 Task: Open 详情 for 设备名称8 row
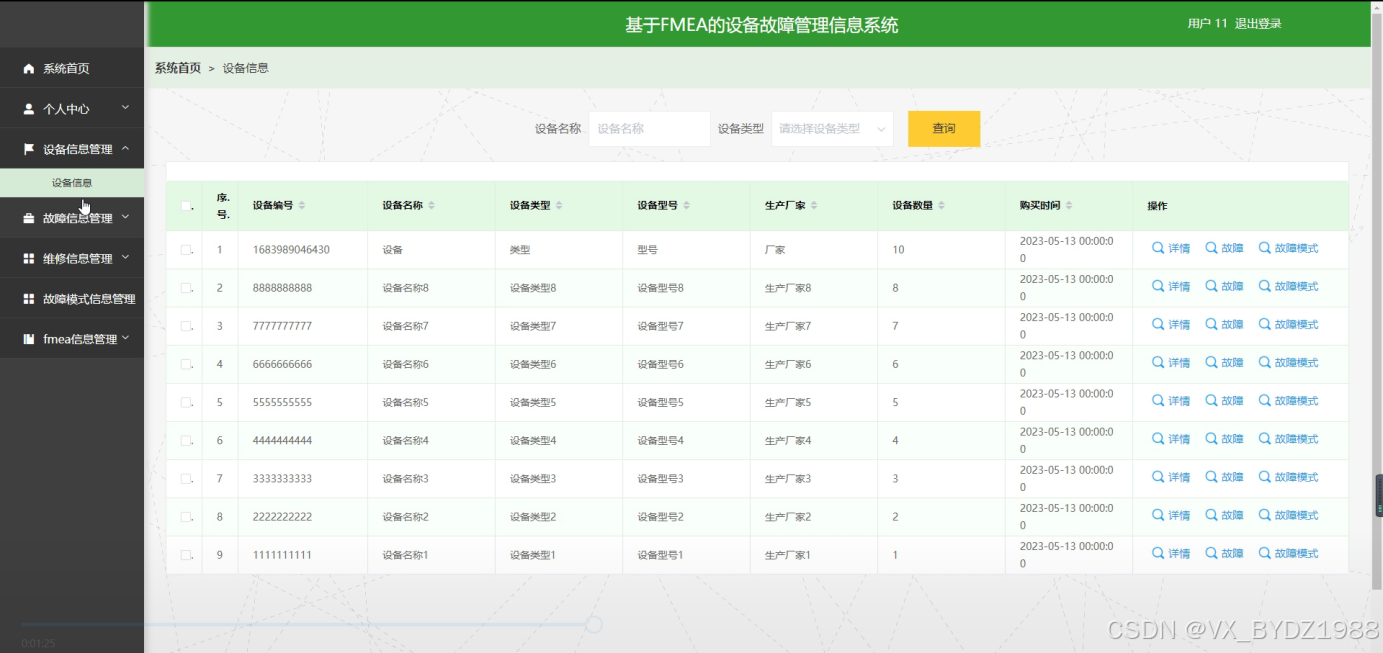(x=1171, y=286)
